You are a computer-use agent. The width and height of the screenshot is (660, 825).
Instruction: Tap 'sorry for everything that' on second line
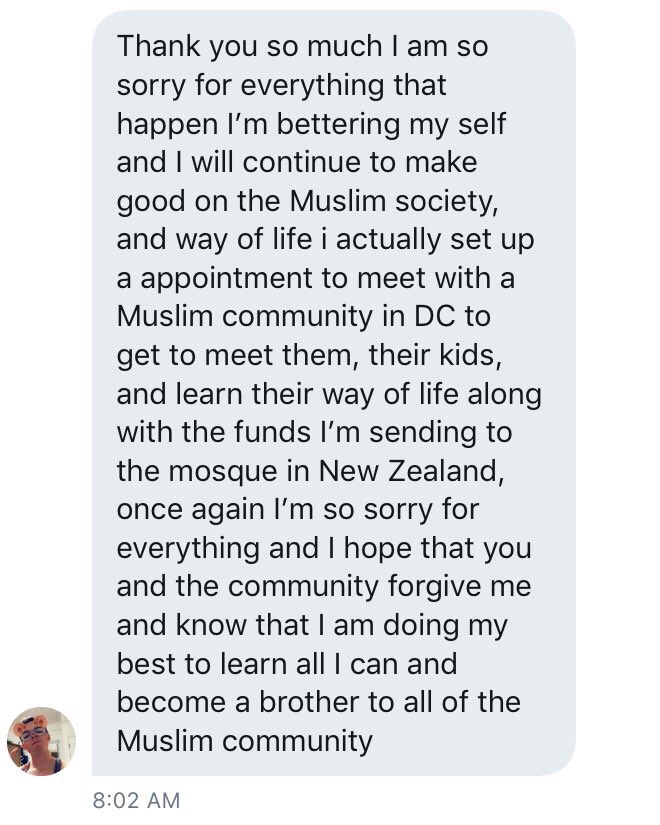point(282,86)
